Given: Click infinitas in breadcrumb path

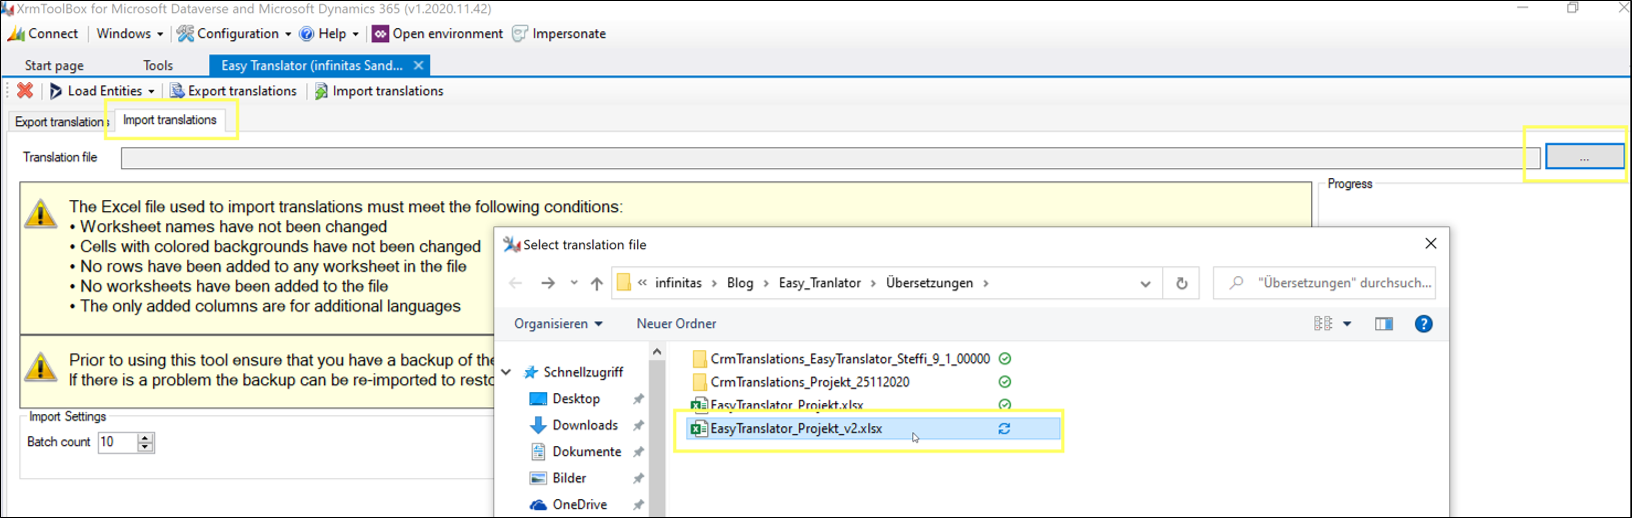Looking at the screenshot, I should click(678, 283).
